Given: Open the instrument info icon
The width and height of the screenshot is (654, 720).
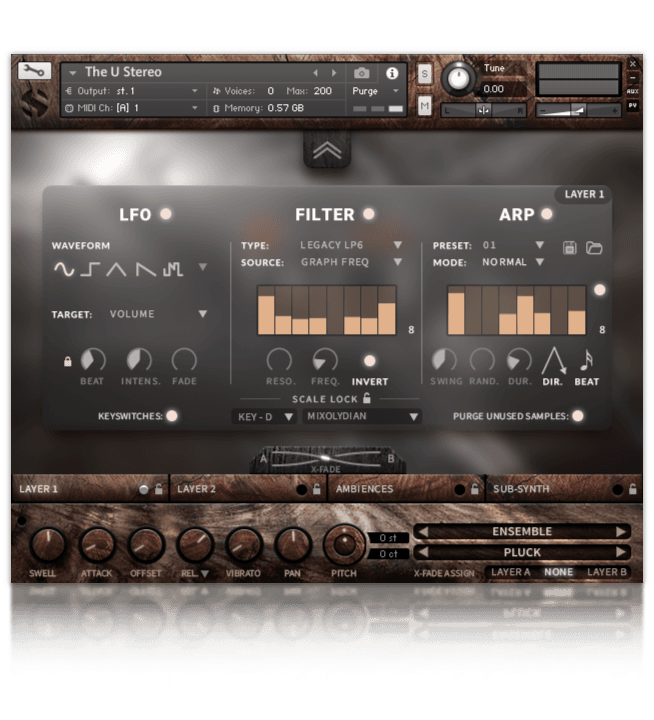Looking at the screenshot, I should point(392,73).
